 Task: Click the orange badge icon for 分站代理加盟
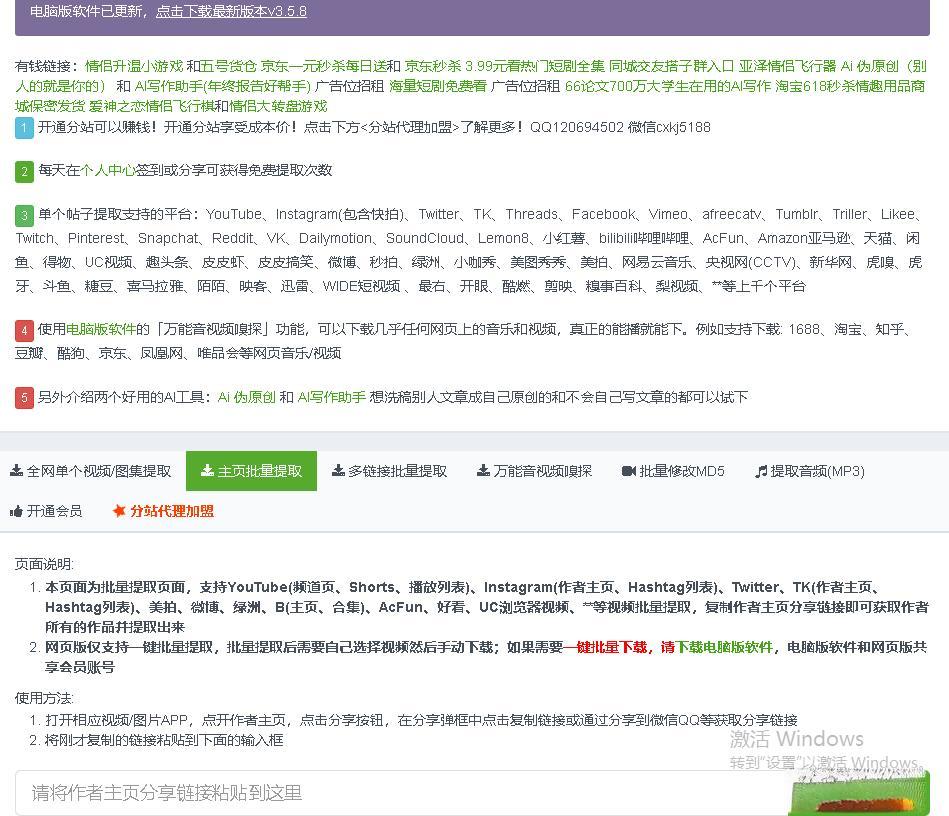[119, 511]
